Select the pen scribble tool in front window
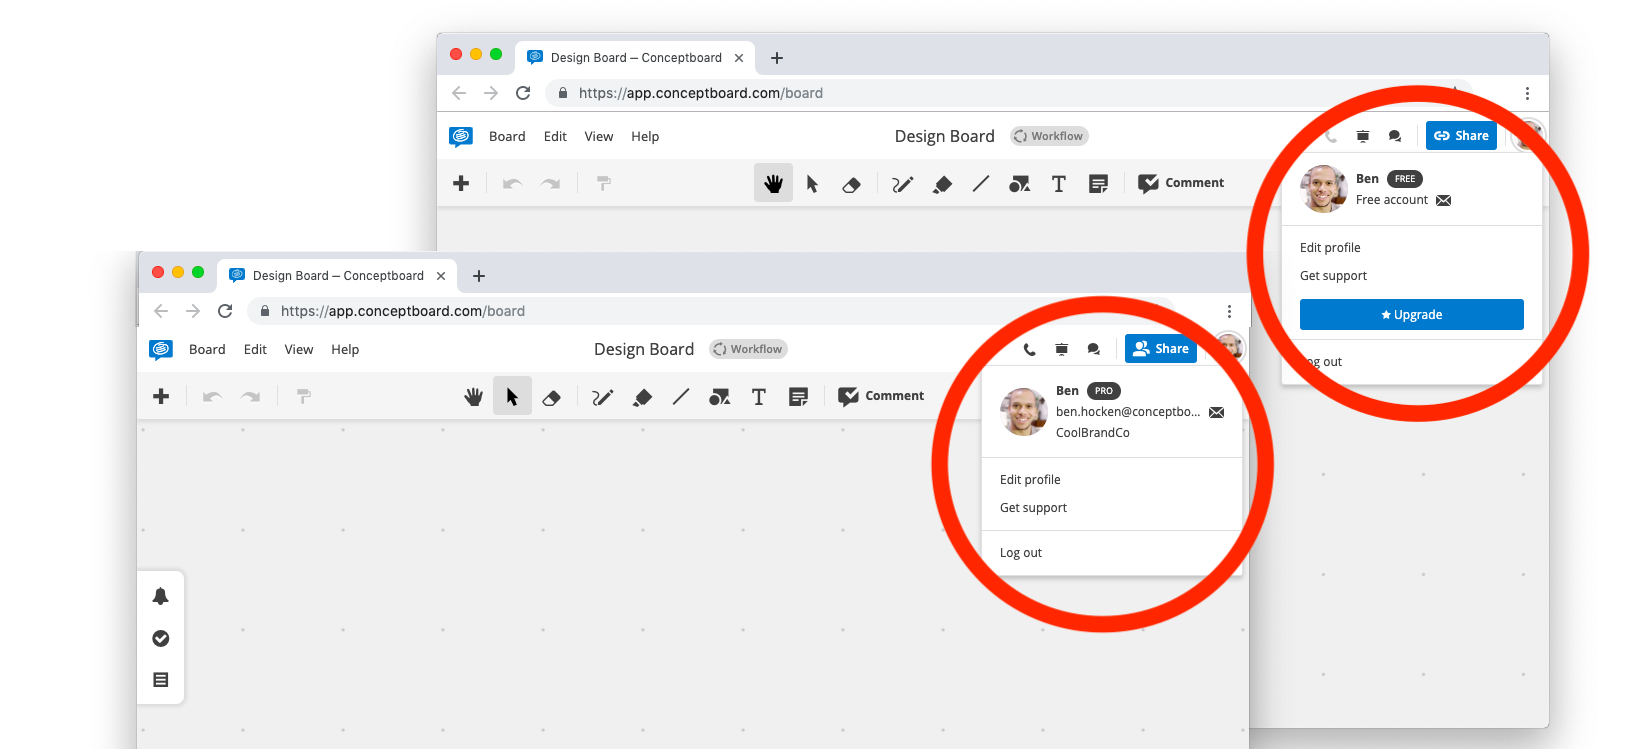The height and width of the screenshot is (749, 1645). pos(602,397)
